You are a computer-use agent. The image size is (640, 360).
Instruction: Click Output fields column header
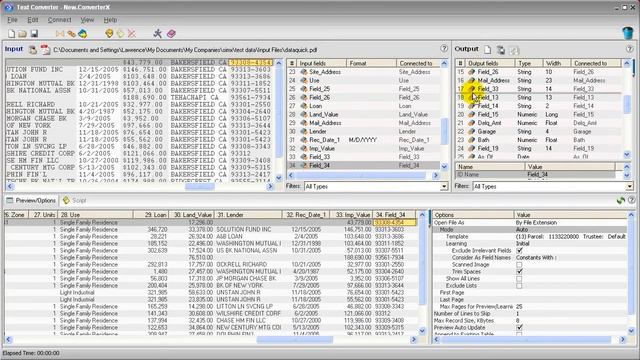(x=490, y=63)
